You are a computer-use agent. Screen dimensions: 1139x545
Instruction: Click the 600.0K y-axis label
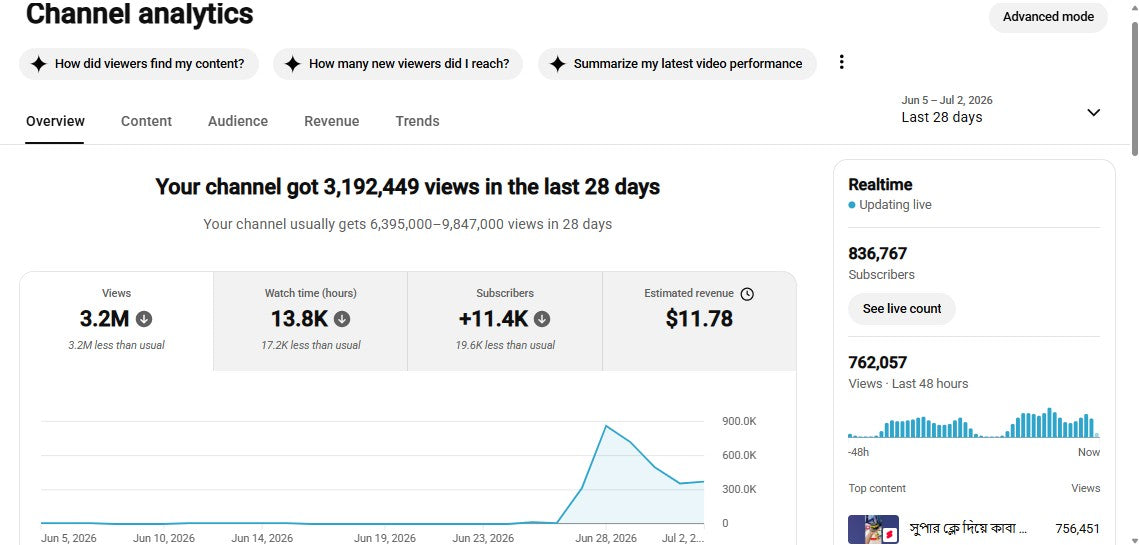[x=739, y=455]
